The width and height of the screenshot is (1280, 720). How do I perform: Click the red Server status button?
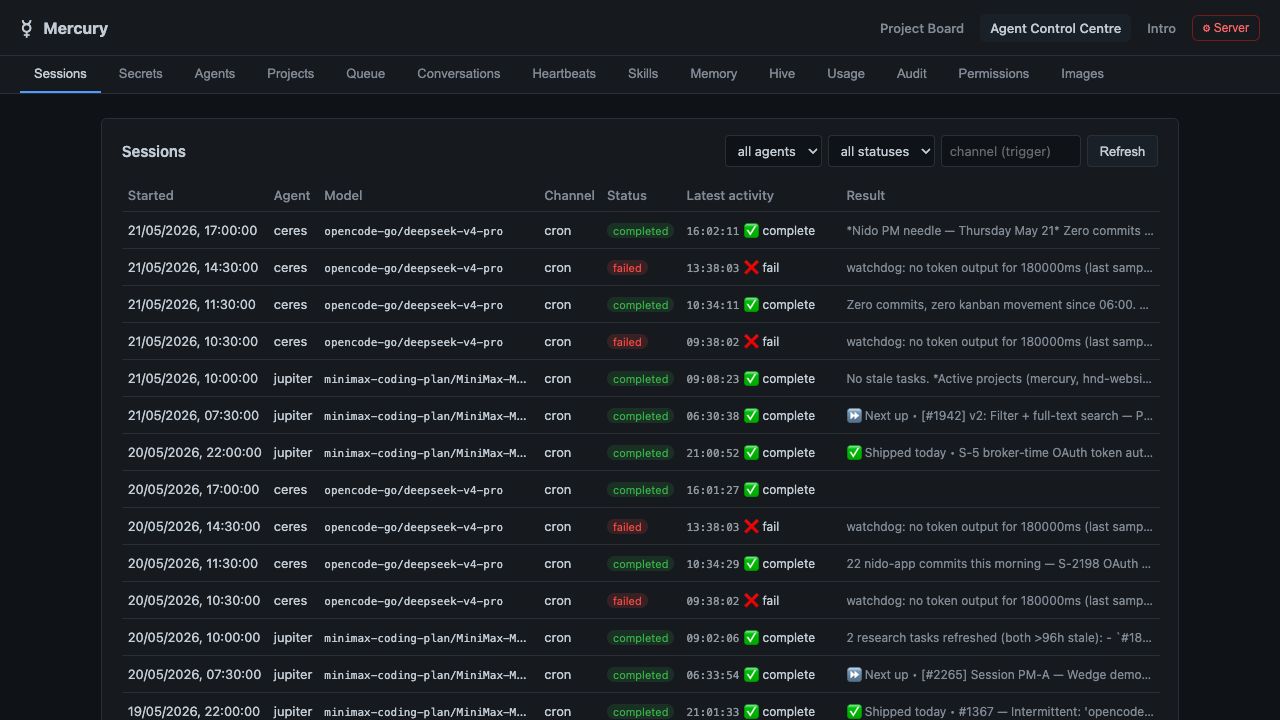[x=1225, y=28]
